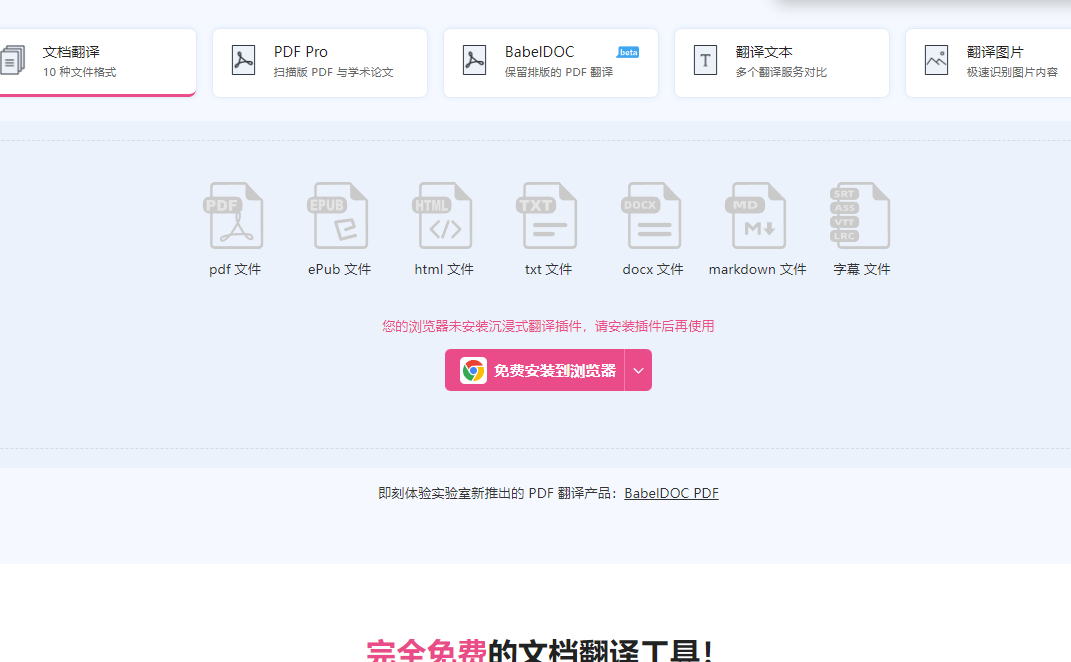
Task: Choose the TXT file type icon
Action: (547, 215)
